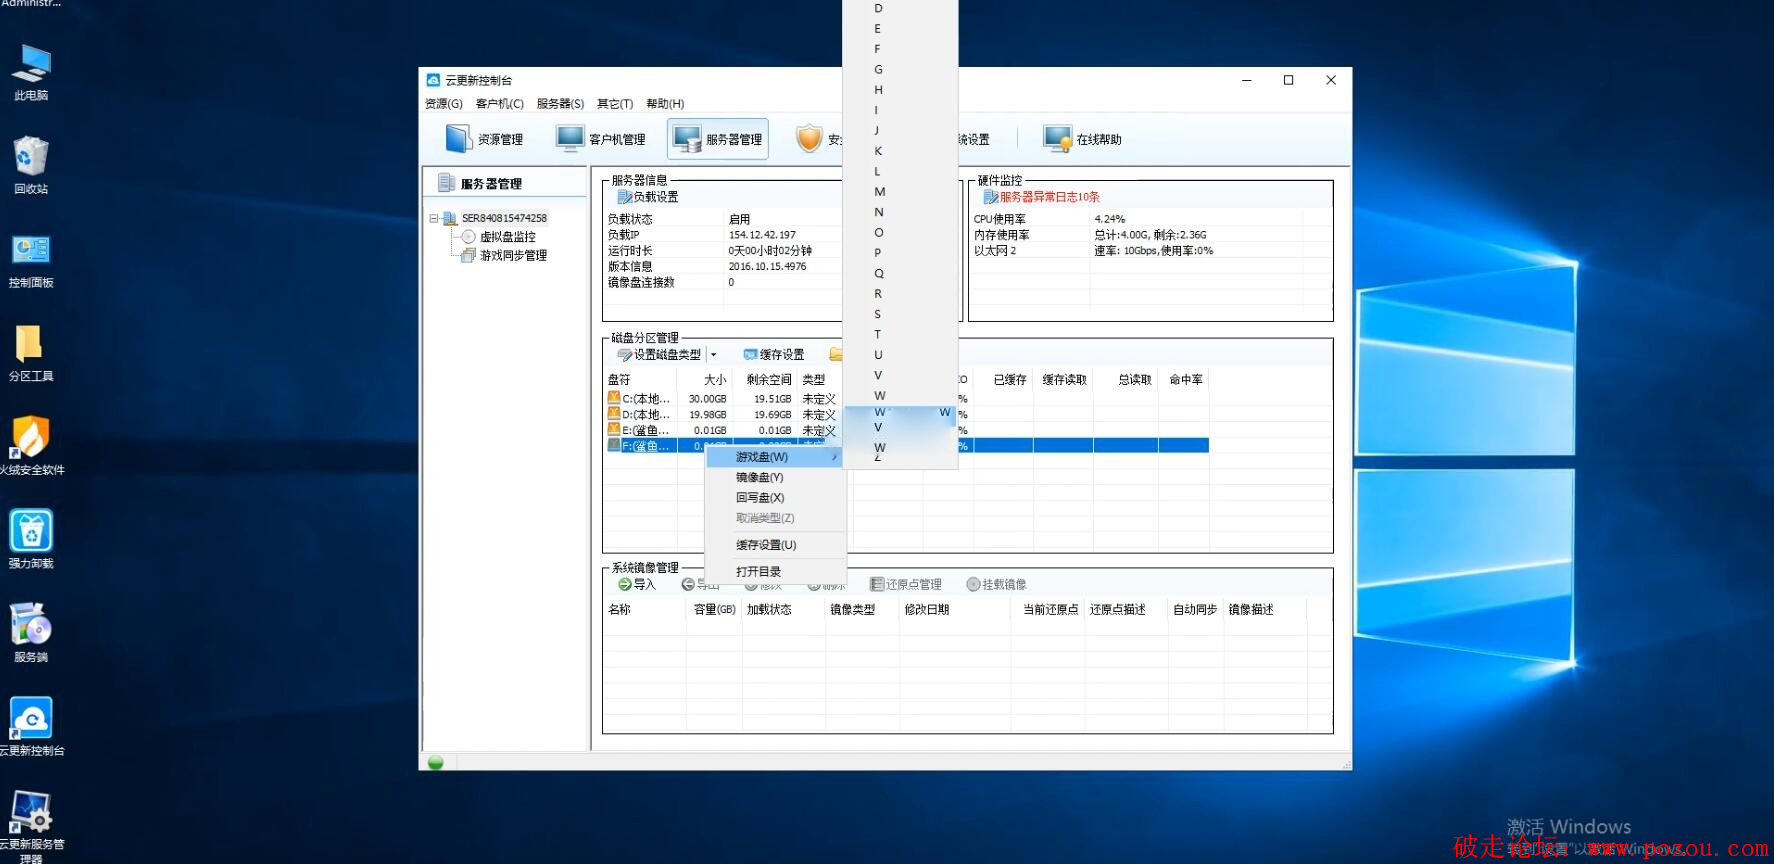Open 资源管理 in the toolbar
The width and height of the screenshot is (1774, 864).
(484, 139)
